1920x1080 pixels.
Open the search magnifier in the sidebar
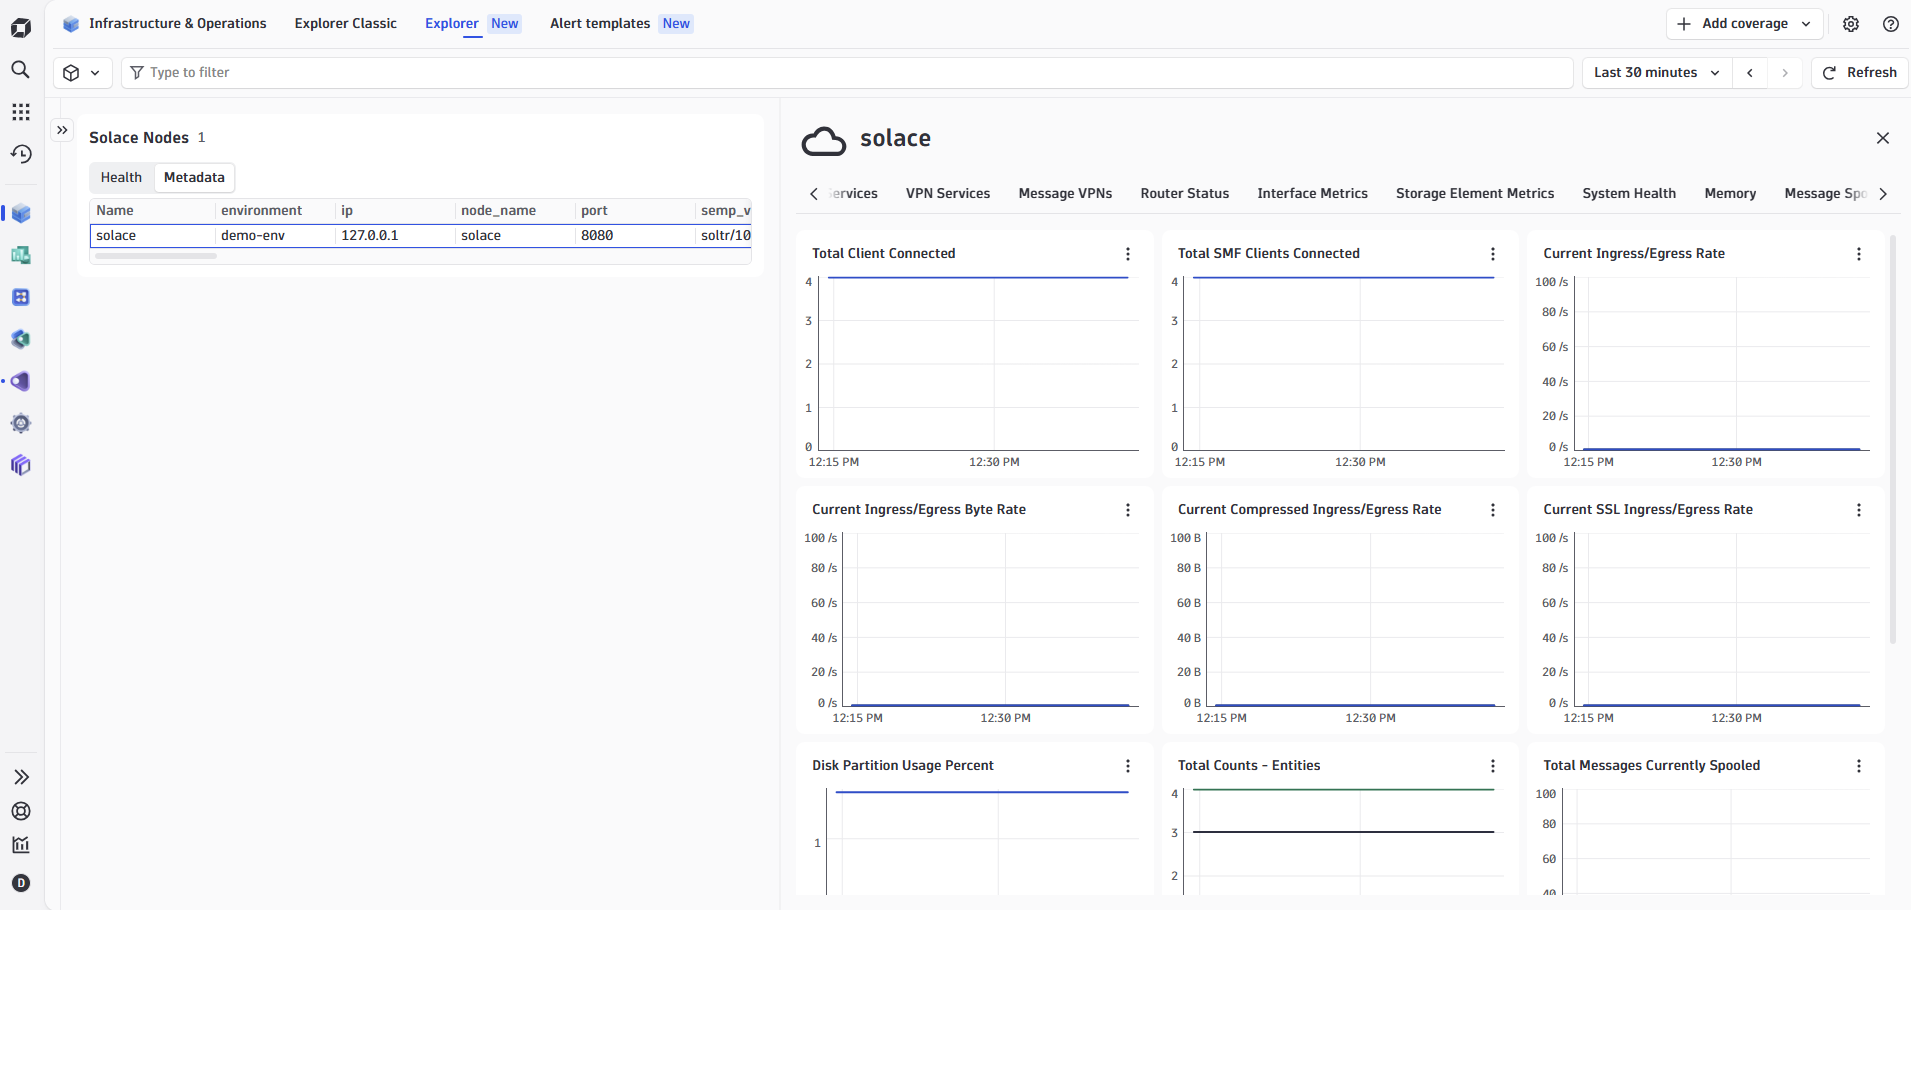click(20, 70)
